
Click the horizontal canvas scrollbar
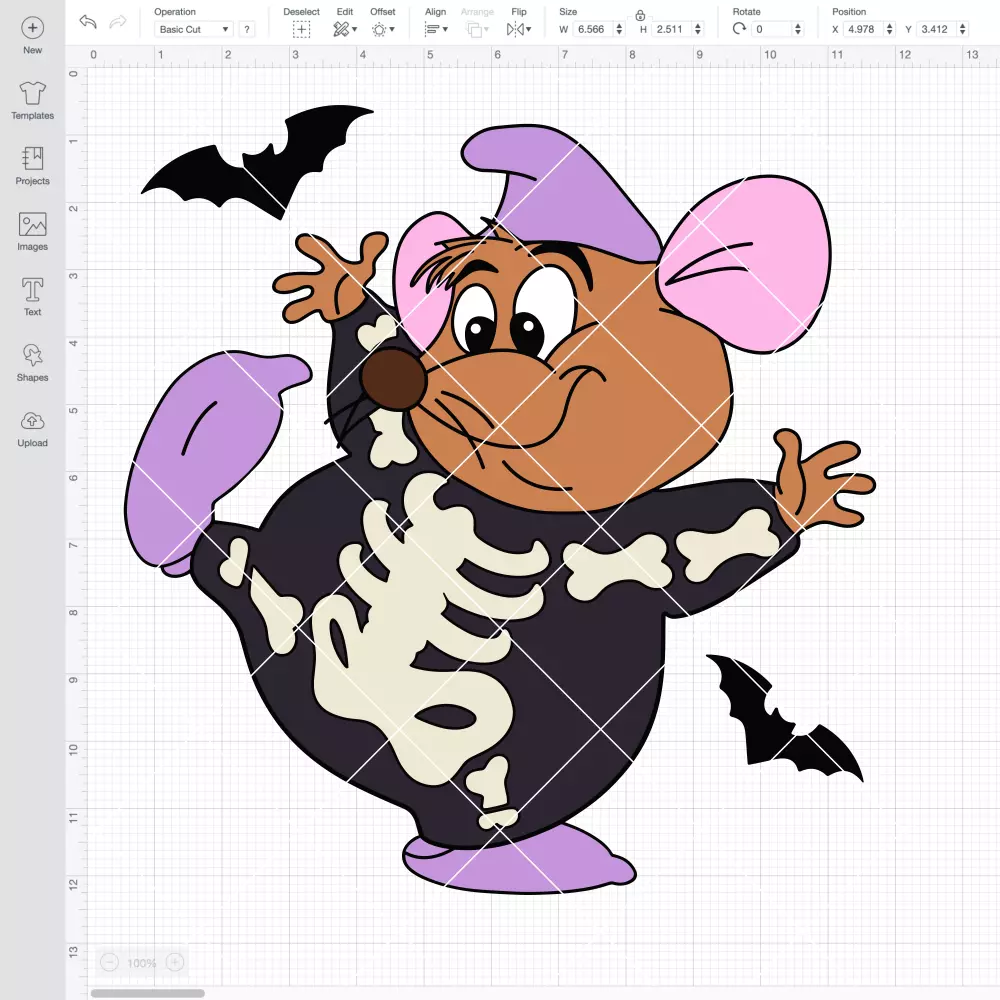pos(147,993)
